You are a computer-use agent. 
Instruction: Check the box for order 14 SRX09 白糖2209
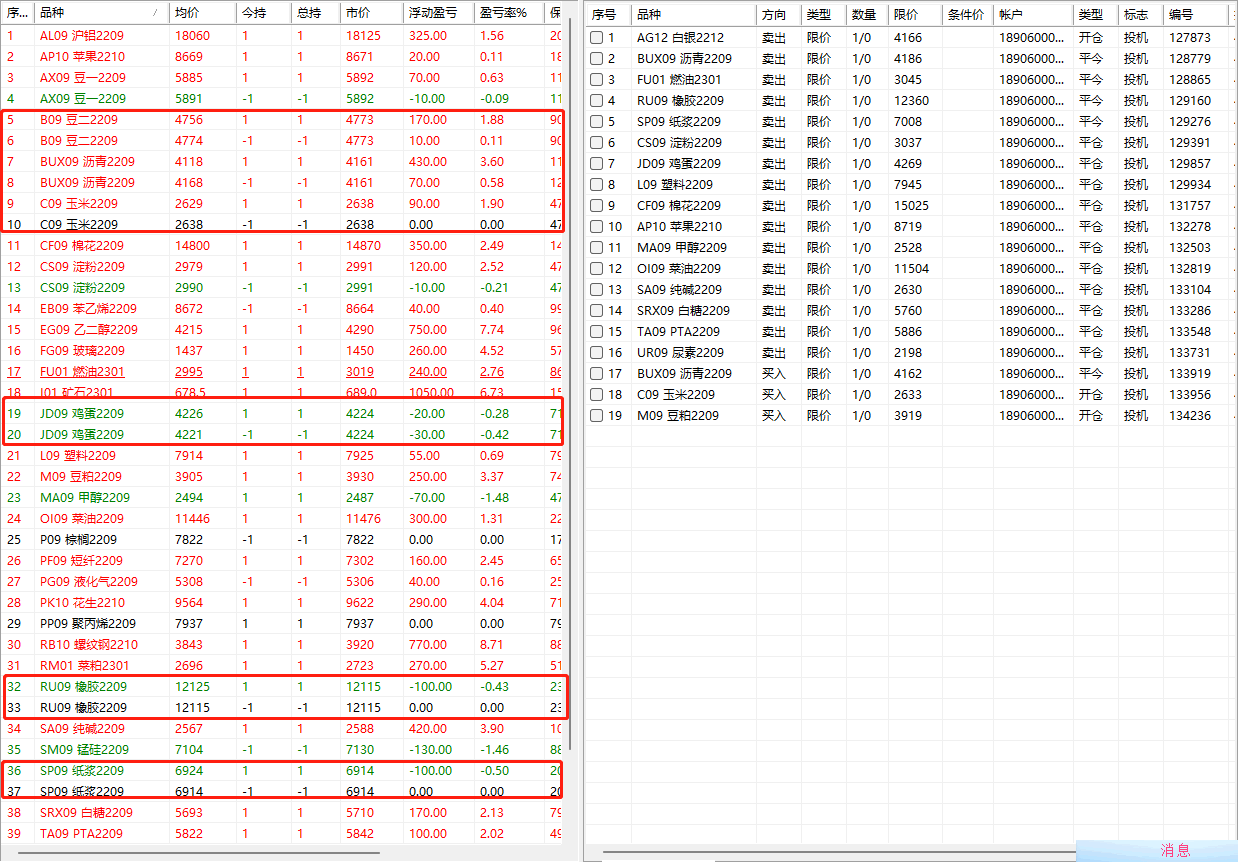point(596,311)
